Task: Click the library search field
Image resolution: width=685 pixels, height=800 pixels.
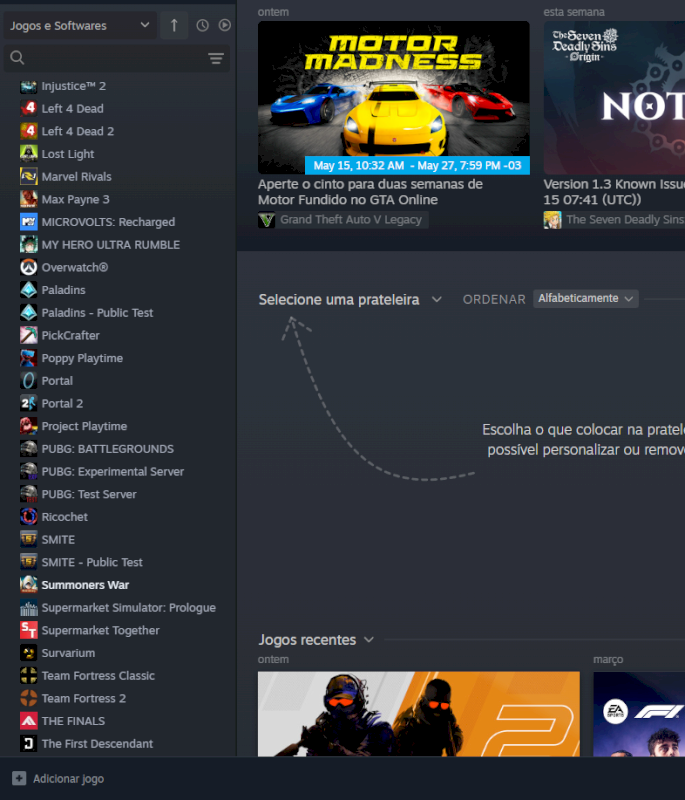Action: 117,58
